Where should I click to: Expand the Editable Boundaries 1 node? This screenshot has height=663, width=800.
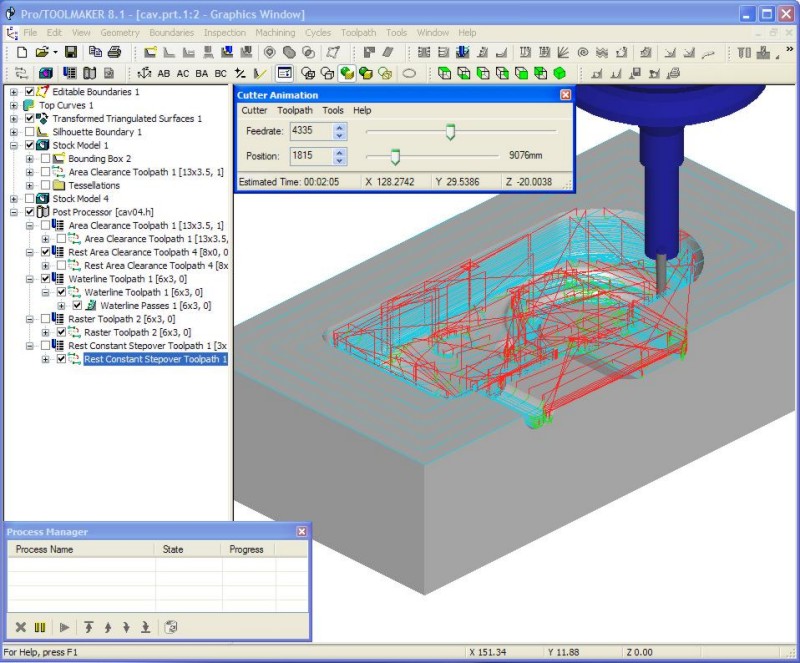tap(14, 92)
